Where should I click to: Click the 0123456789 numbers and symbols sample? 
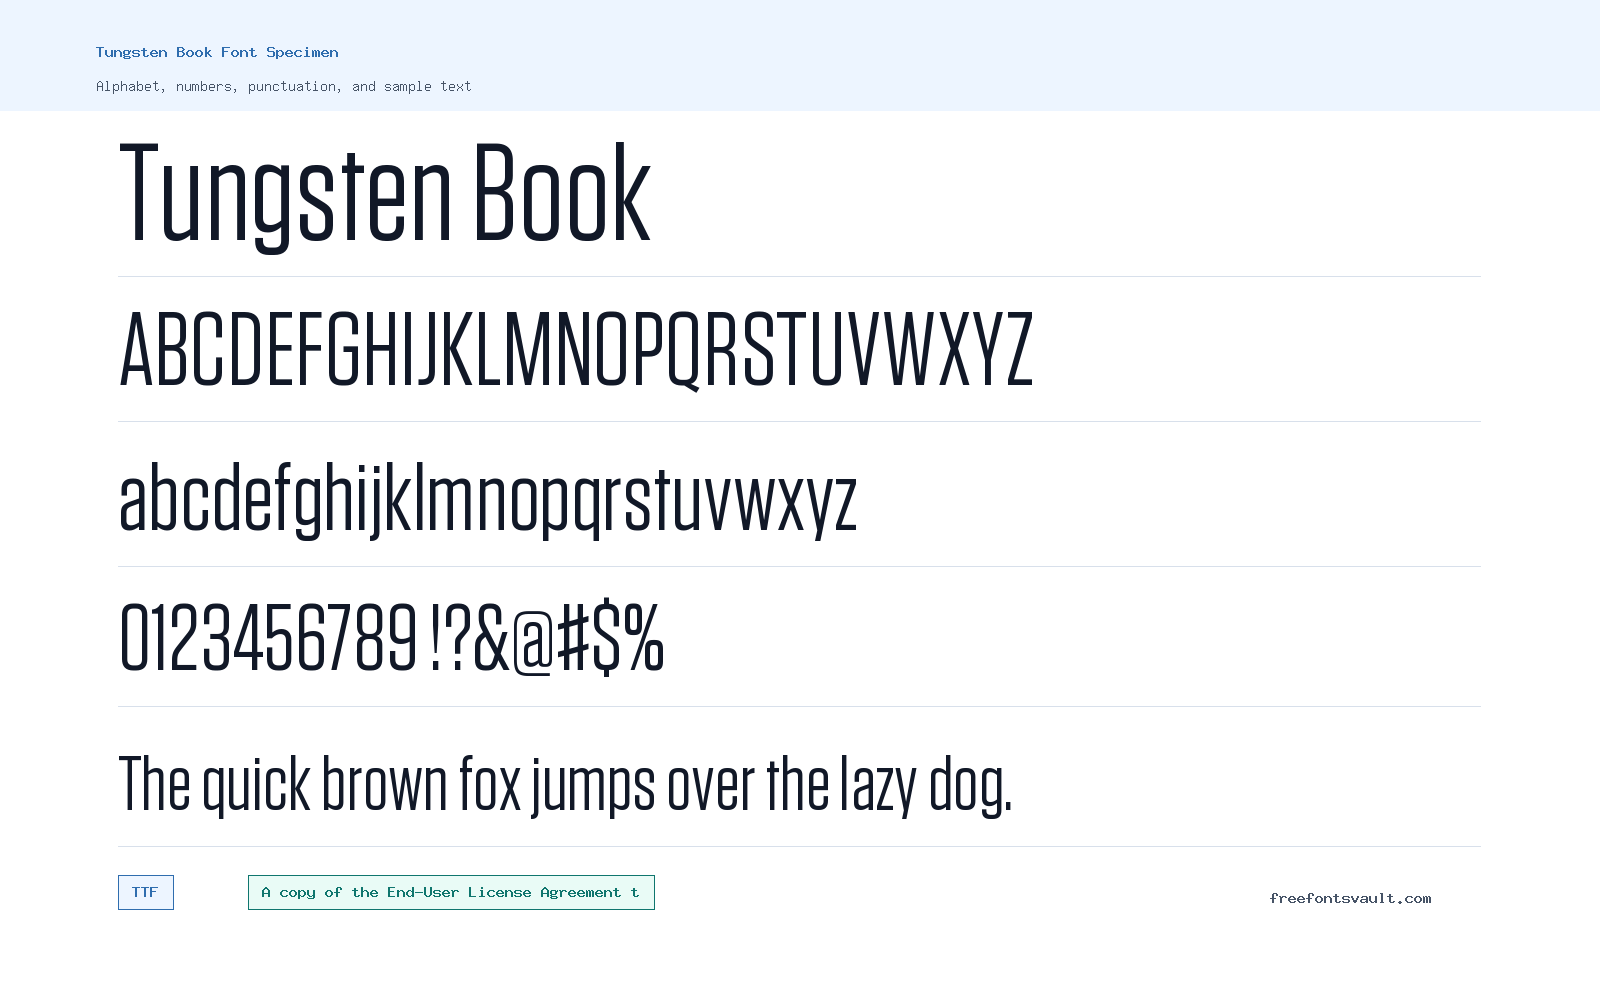click(x=391, y=637)
